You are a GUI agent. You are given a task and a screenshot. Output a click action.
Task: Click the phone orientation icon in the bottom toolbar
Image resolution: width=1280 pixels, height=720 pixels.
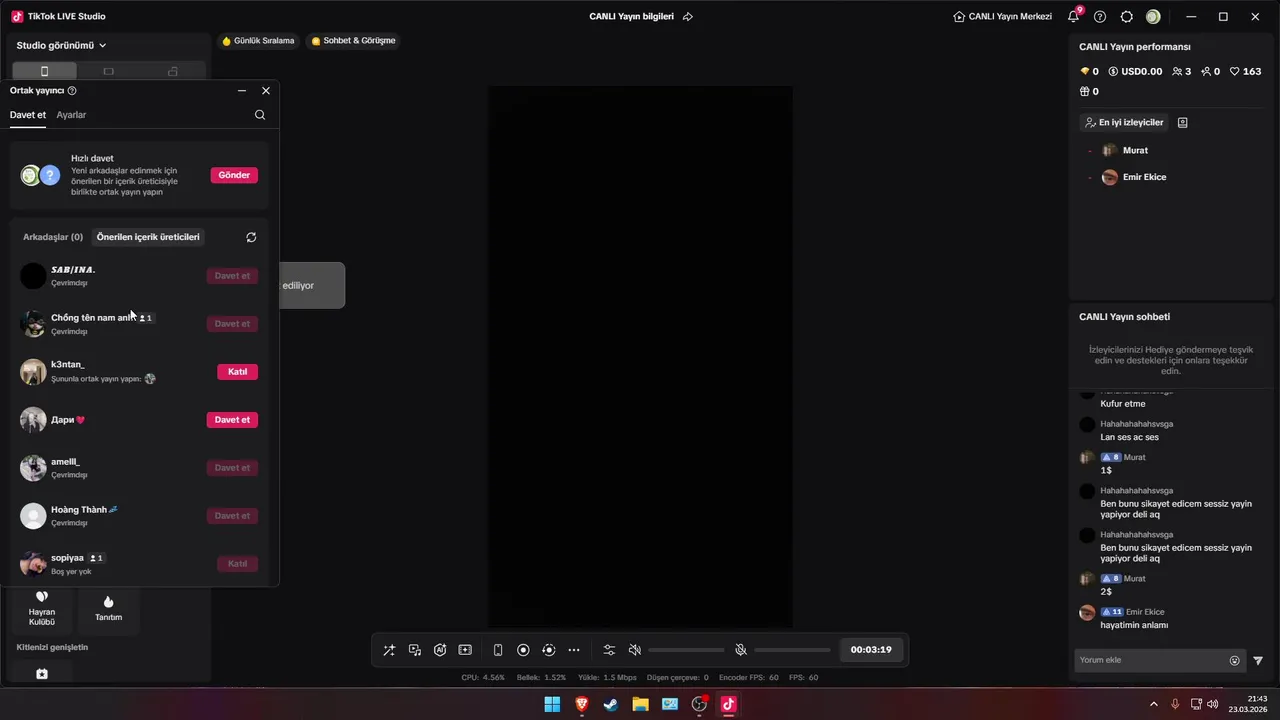click(x=498, y=650)
